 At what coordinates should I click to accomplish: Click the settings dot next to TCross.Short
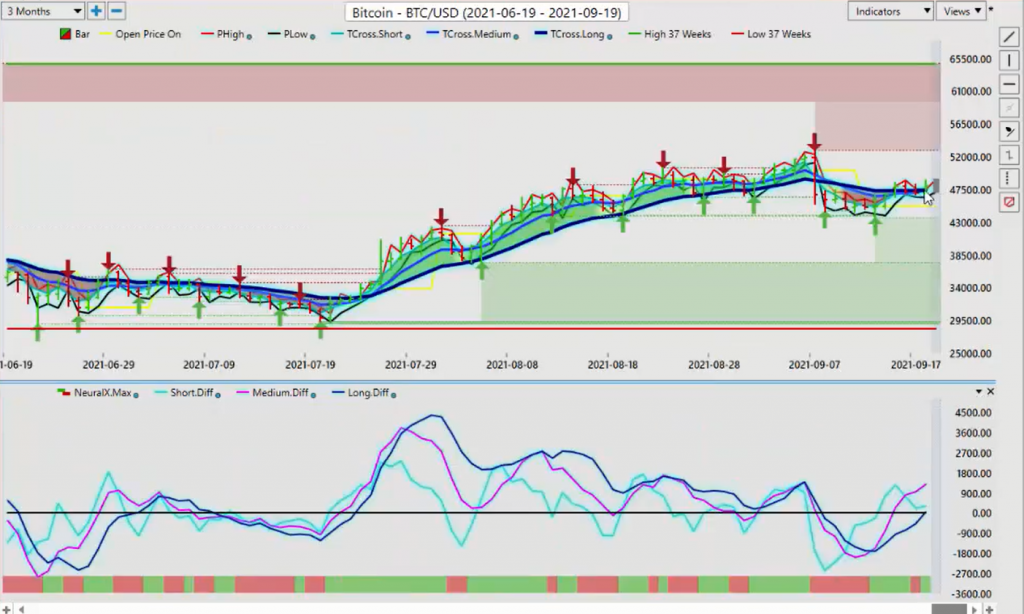(x=408, y=37)
